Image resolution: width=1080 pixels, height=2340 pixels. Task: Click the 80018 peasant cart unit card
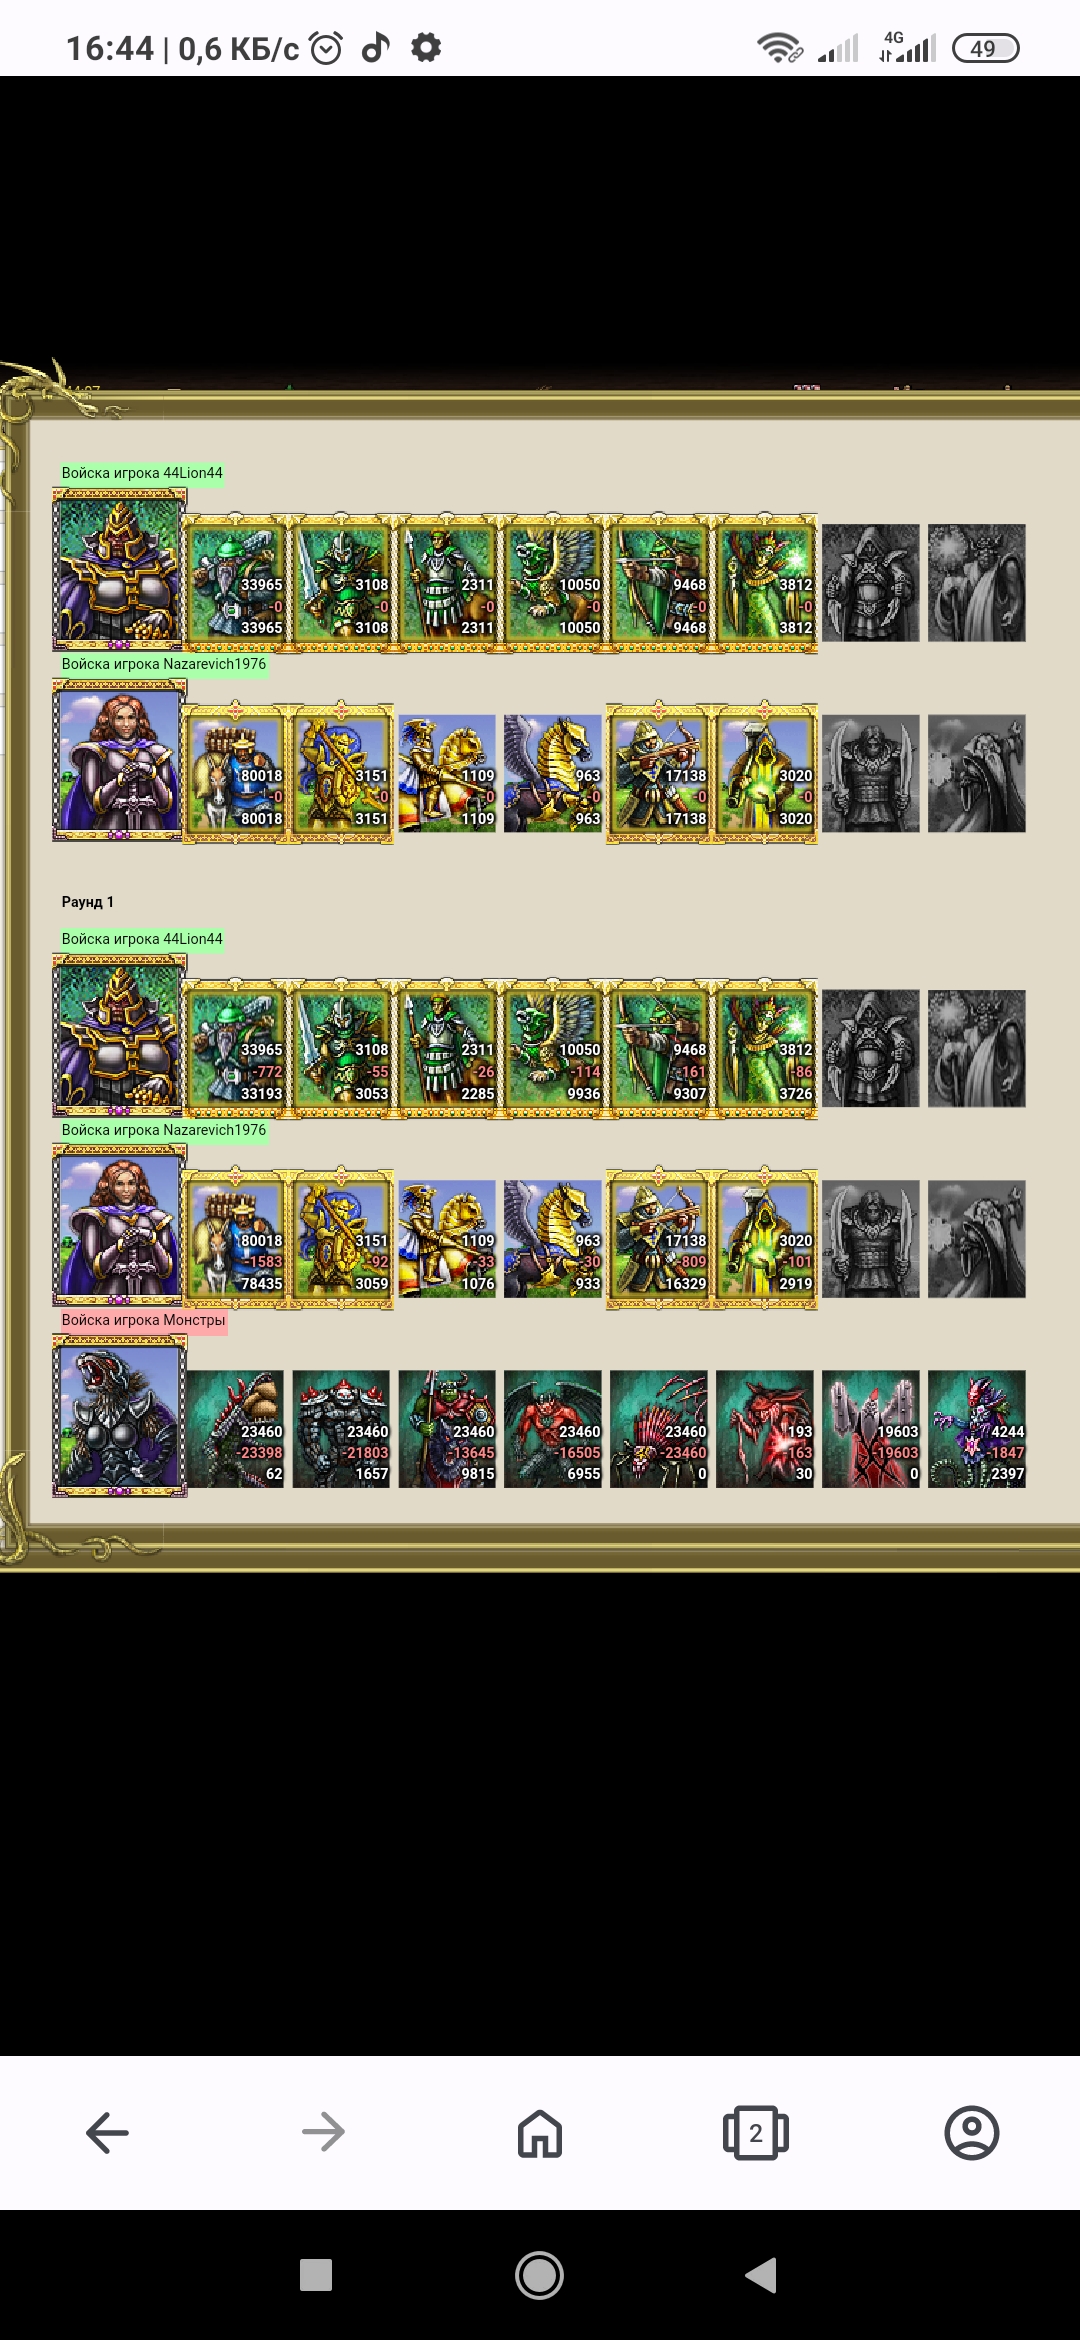[236, 774]
